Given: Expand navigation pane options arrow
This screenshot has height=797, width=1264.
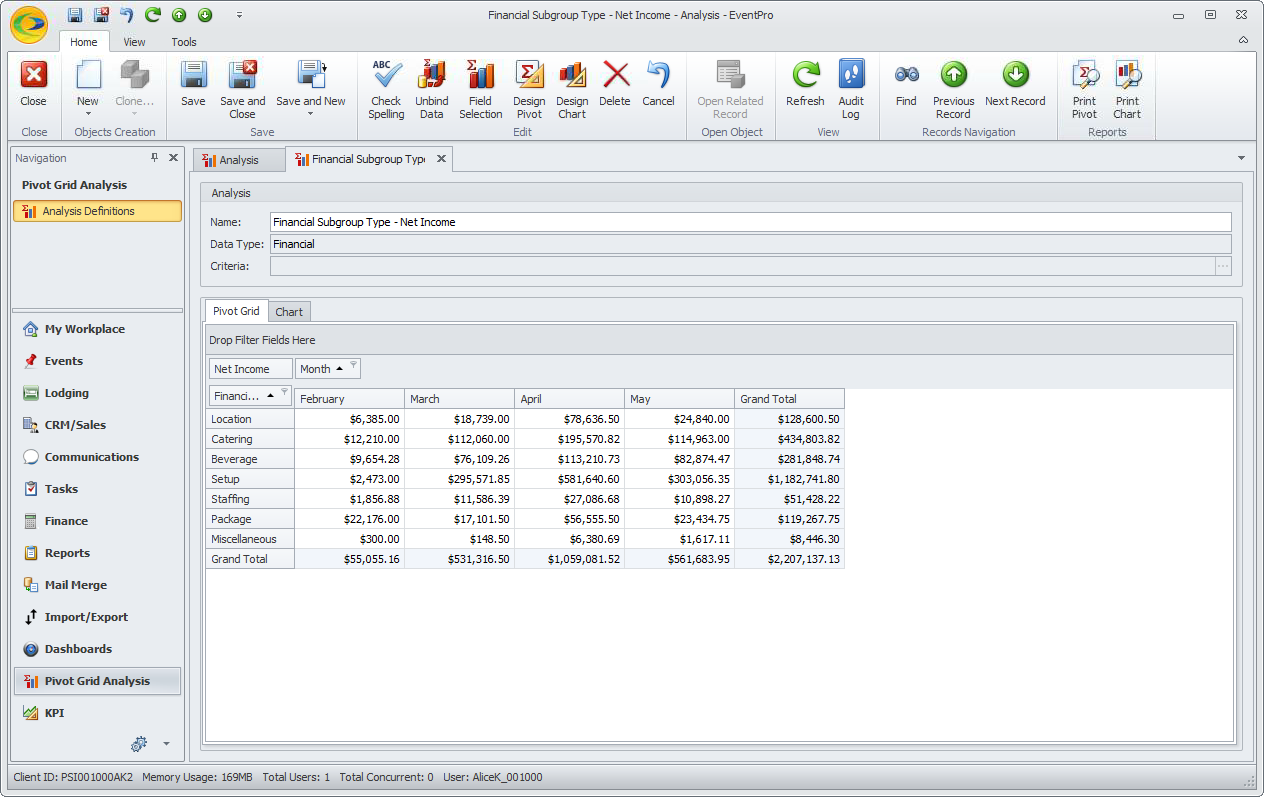Looking at the screenshot, I should pos(166,744).
